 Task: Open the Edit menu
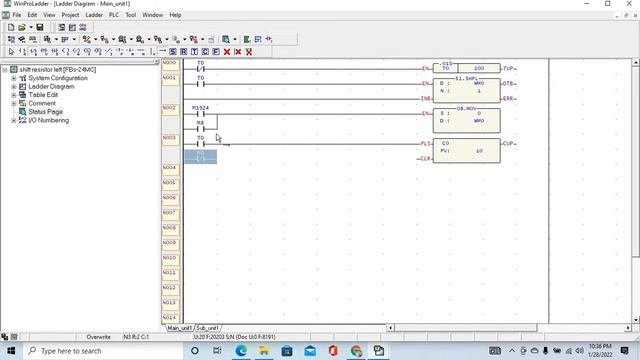(x=32, y=15)
